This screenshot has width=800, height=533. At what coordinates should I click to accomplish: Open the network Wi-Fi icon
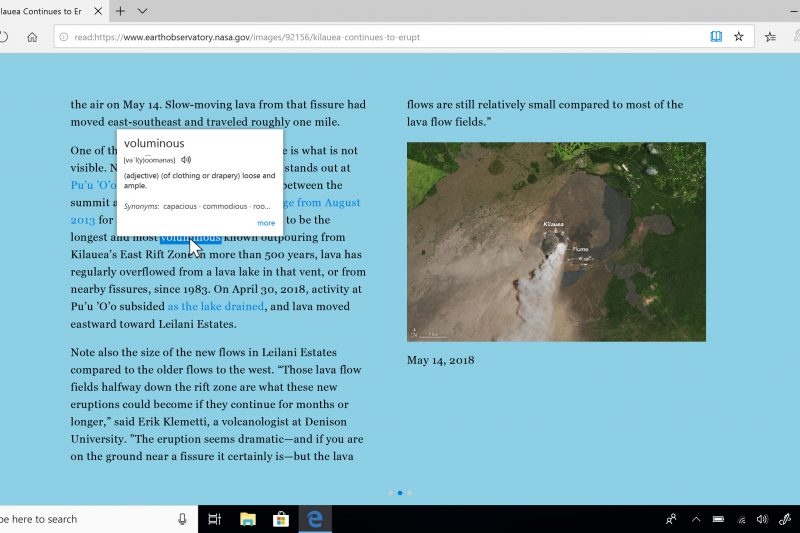pos(741,519)
